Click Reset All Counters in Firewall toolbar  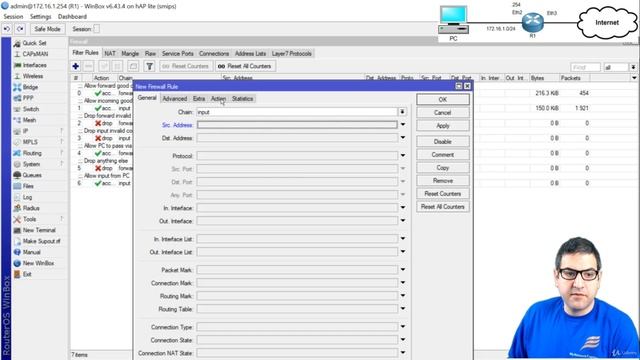[x=245, y=66]
